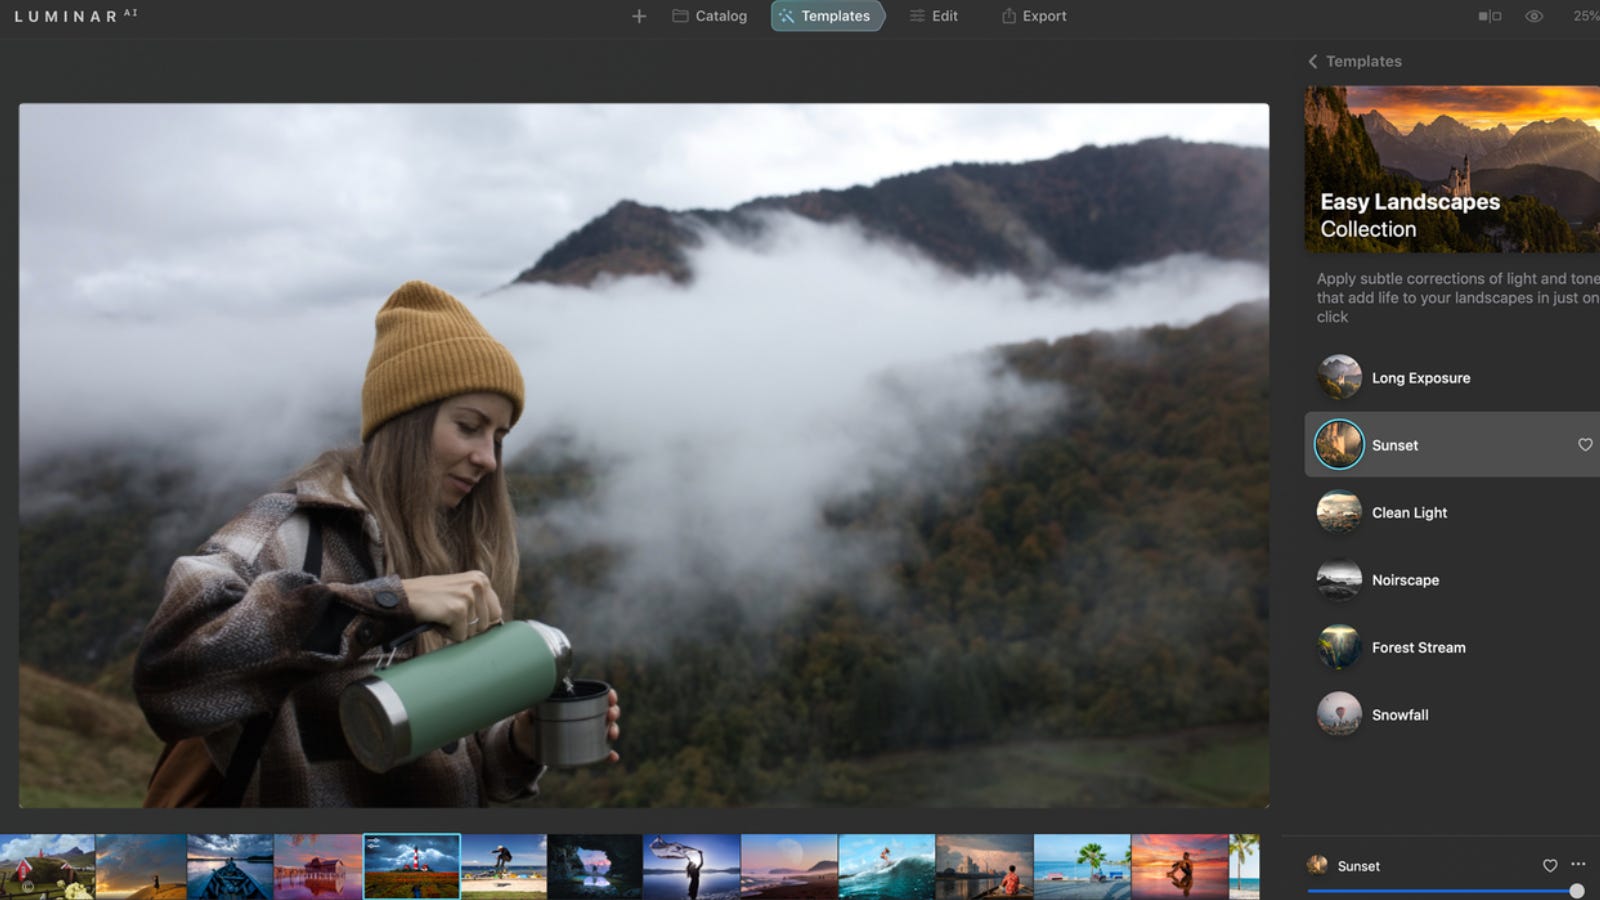1600x900 pixels.
Task: Apply the Long Exposure template
Action: click(1420, 378)
